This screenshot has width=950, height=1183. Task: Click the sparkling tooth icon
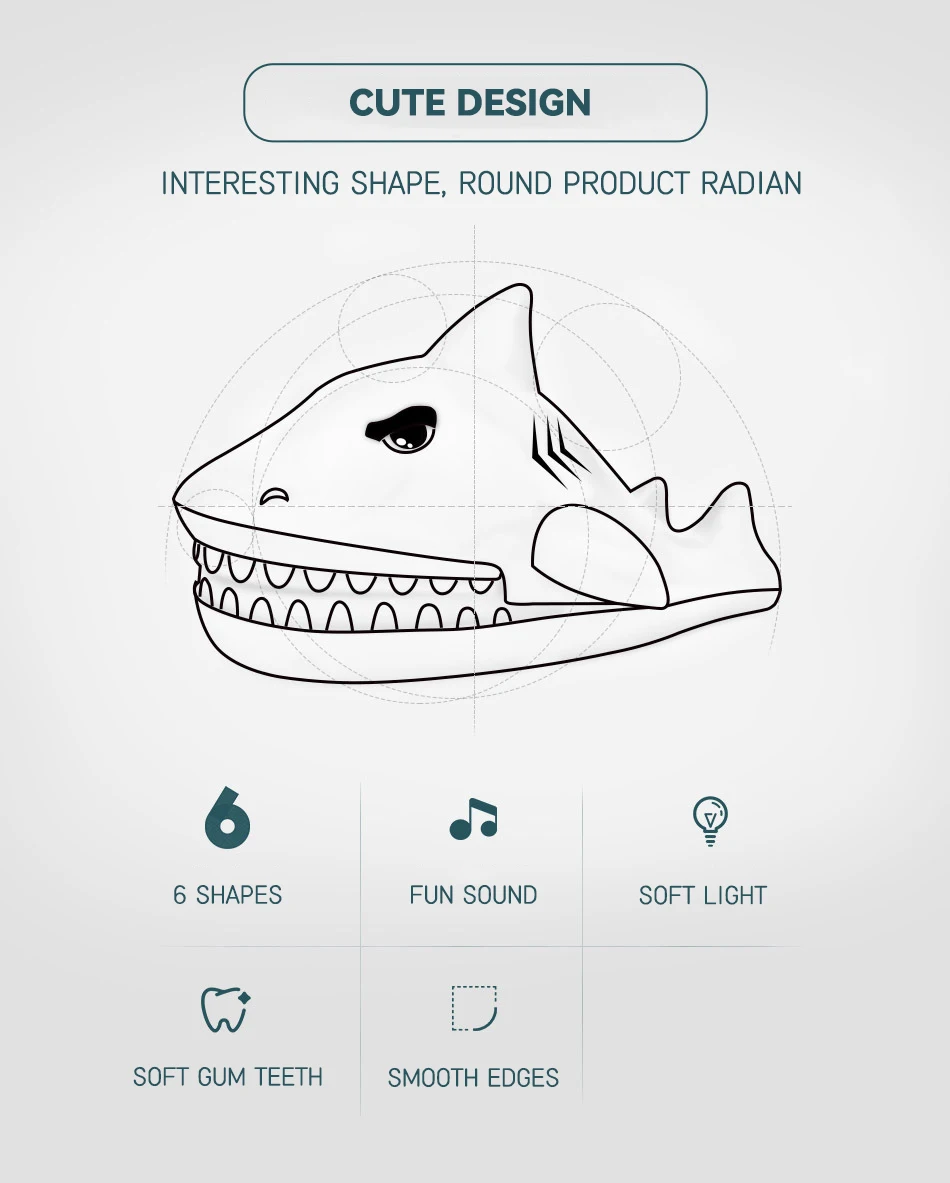click(x=225, y=1009)
